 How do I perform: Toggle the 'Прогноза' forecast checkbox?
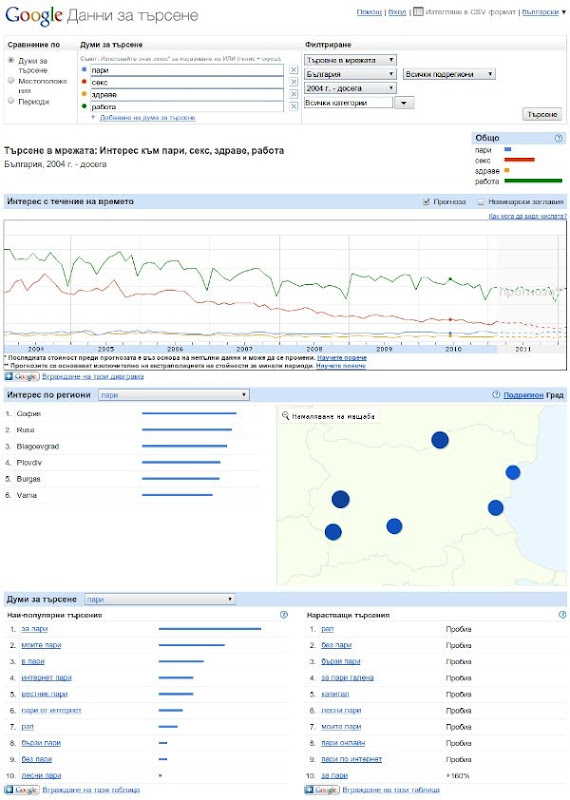[426, 202]
